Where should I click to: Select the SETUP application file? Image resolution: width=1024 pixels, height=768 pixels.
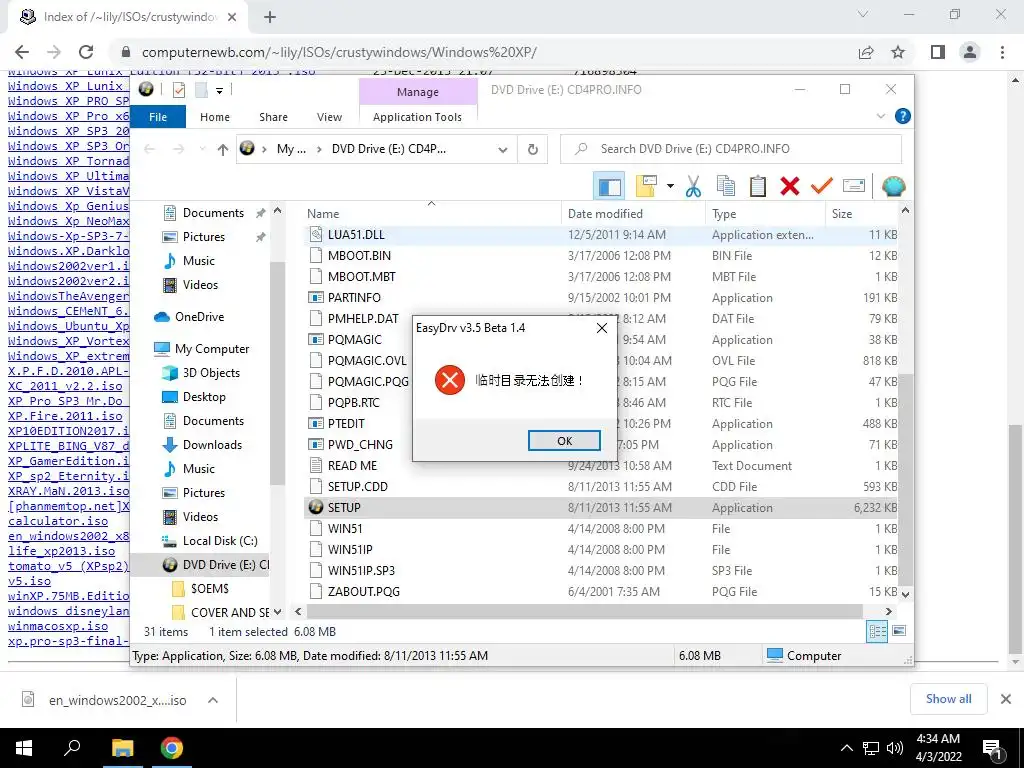click(600, 507)
